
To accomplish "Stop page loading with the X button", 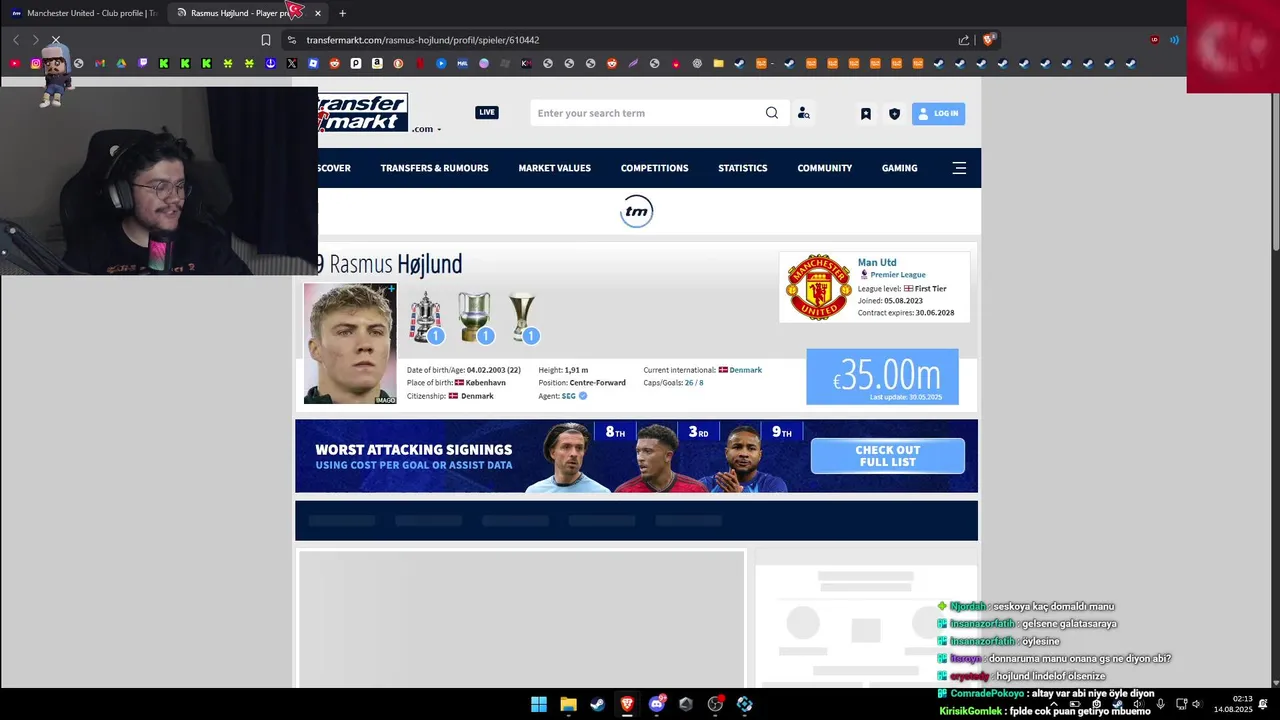I will (56, 40).
